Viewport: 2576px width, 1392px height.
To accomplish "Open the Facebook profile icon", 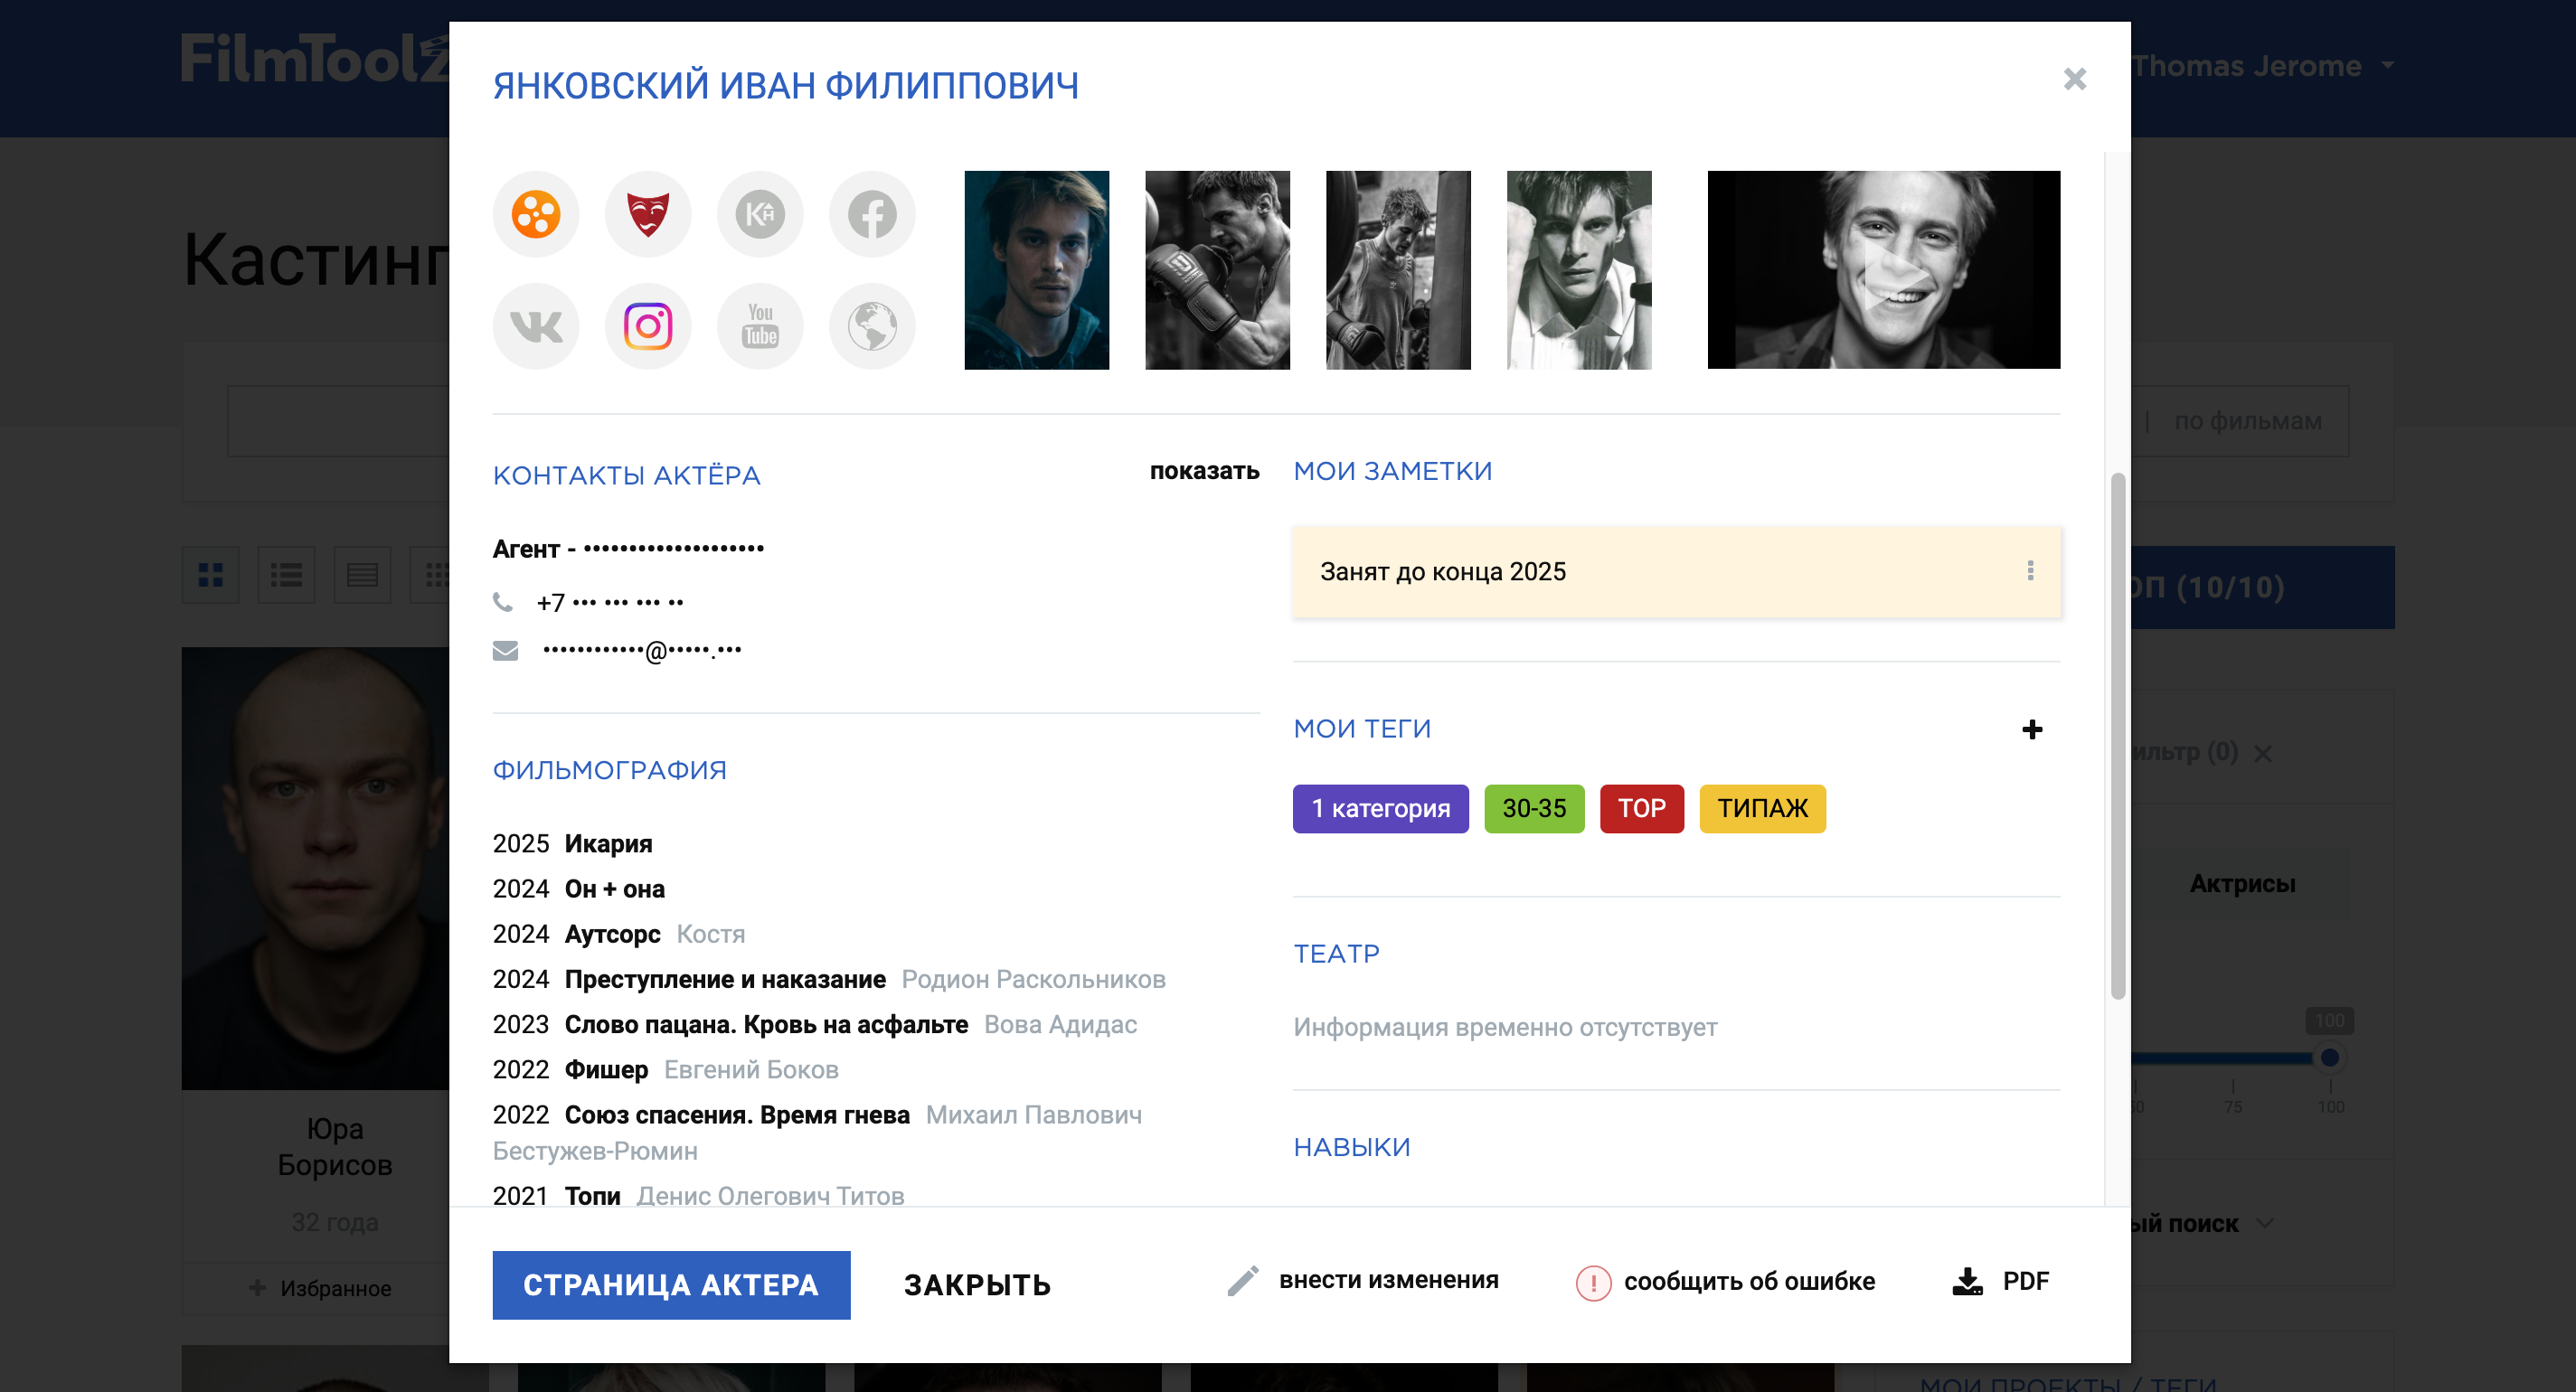I will (872, 214).
